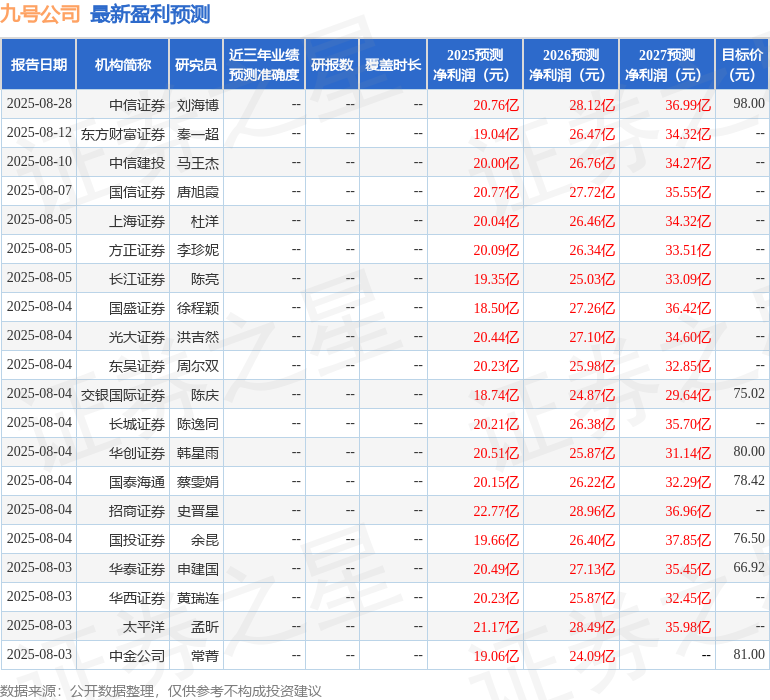Click researcher name 李珍妮
This screenshot has height=700, width=770.
click(x=197, y=250)
